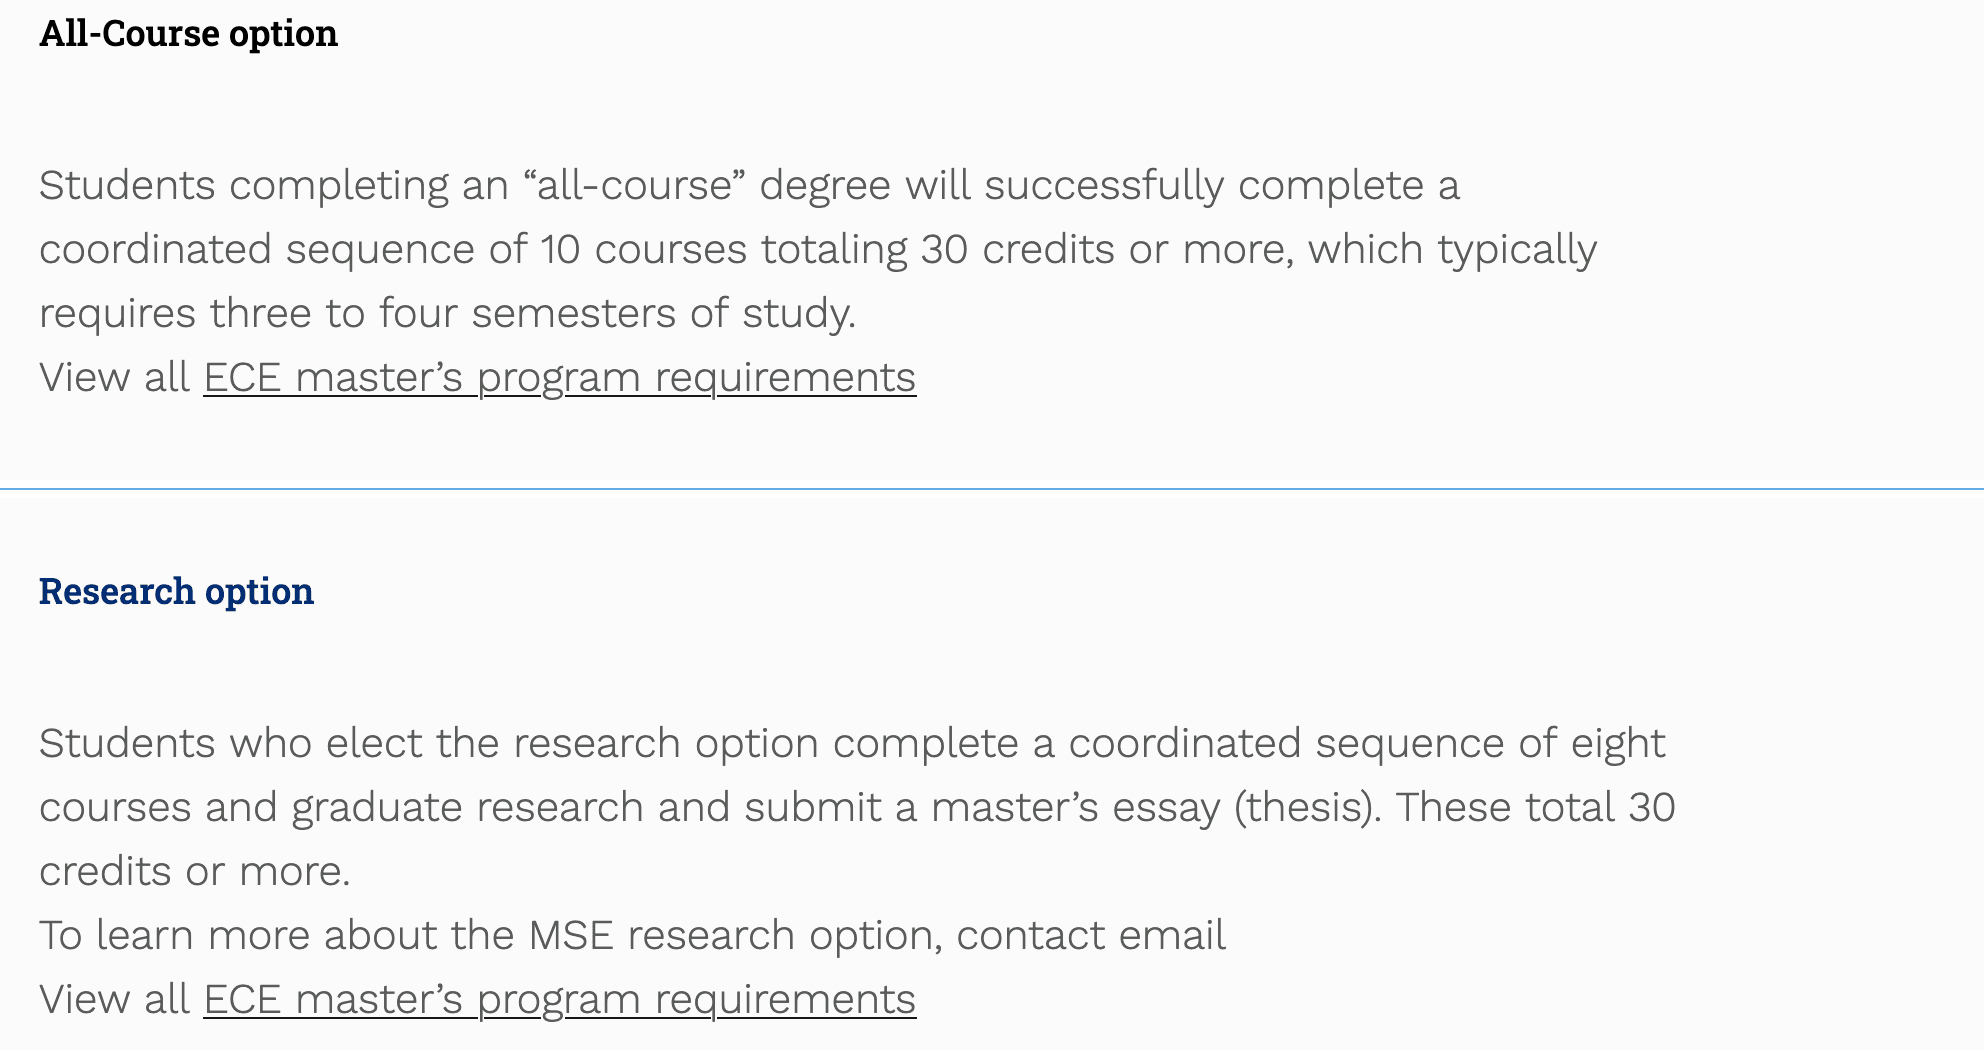The width and height of the screenshot is (1984, 1050).
Task: Click the "credits or more." line in Research section
Action: tap(195, 872)
